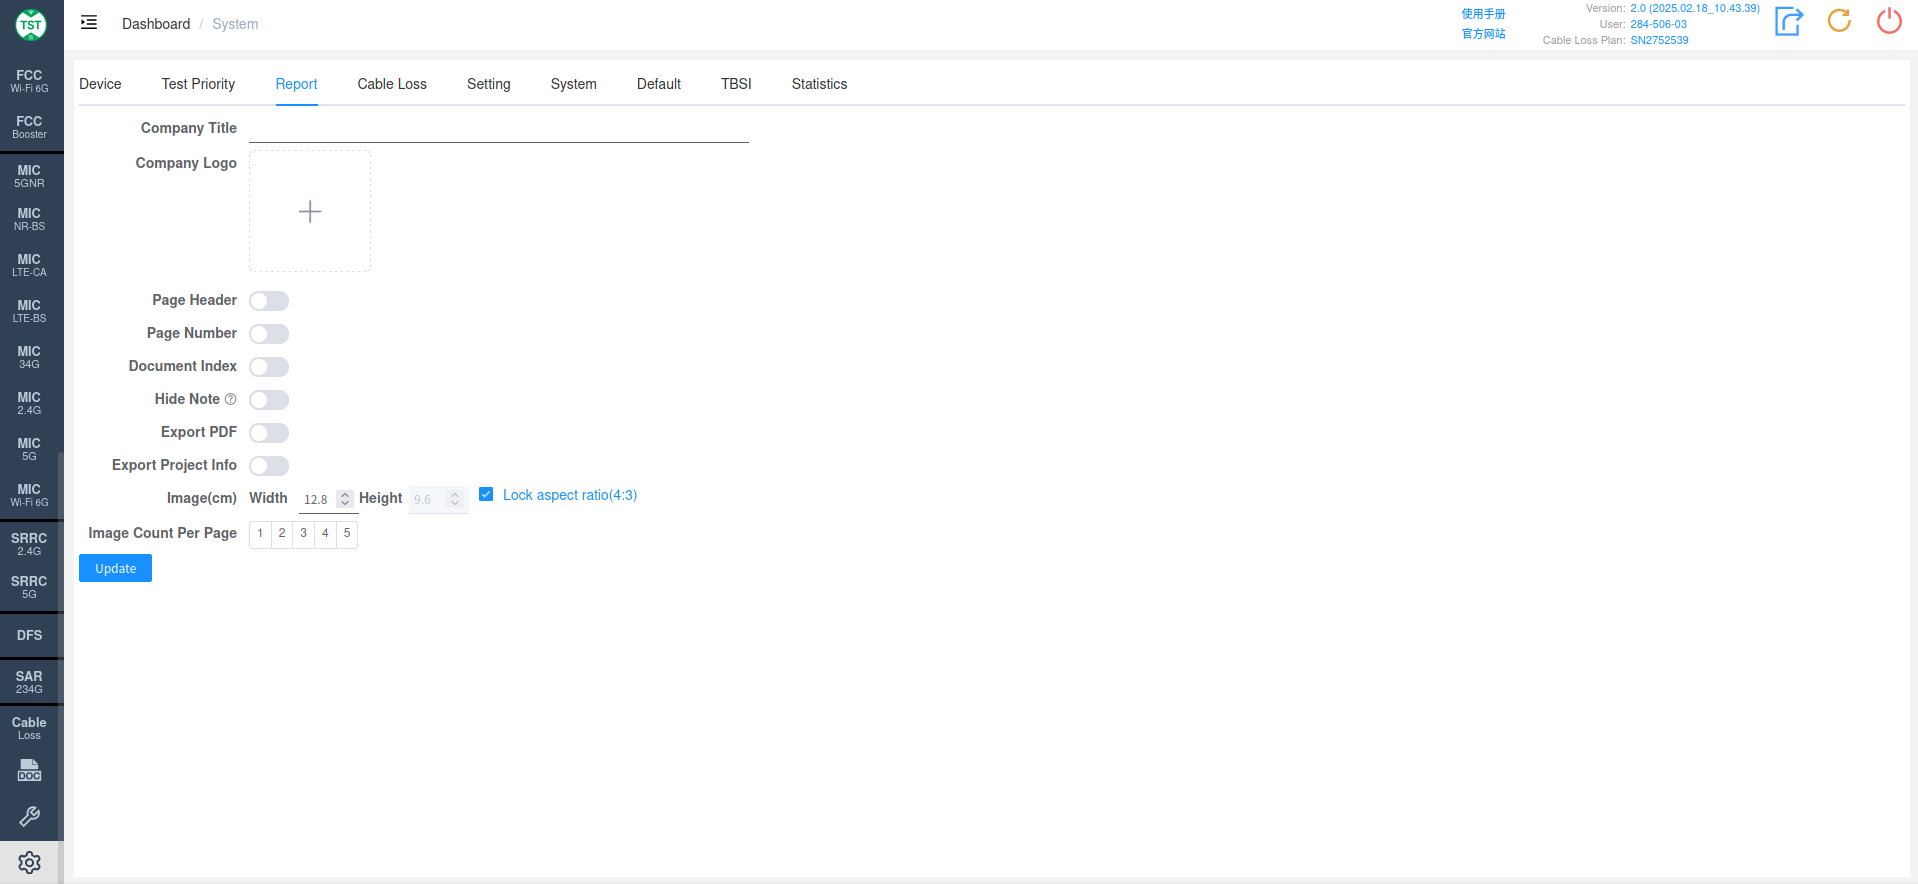Open MIC NR-BS module

(x=30, y=219)
